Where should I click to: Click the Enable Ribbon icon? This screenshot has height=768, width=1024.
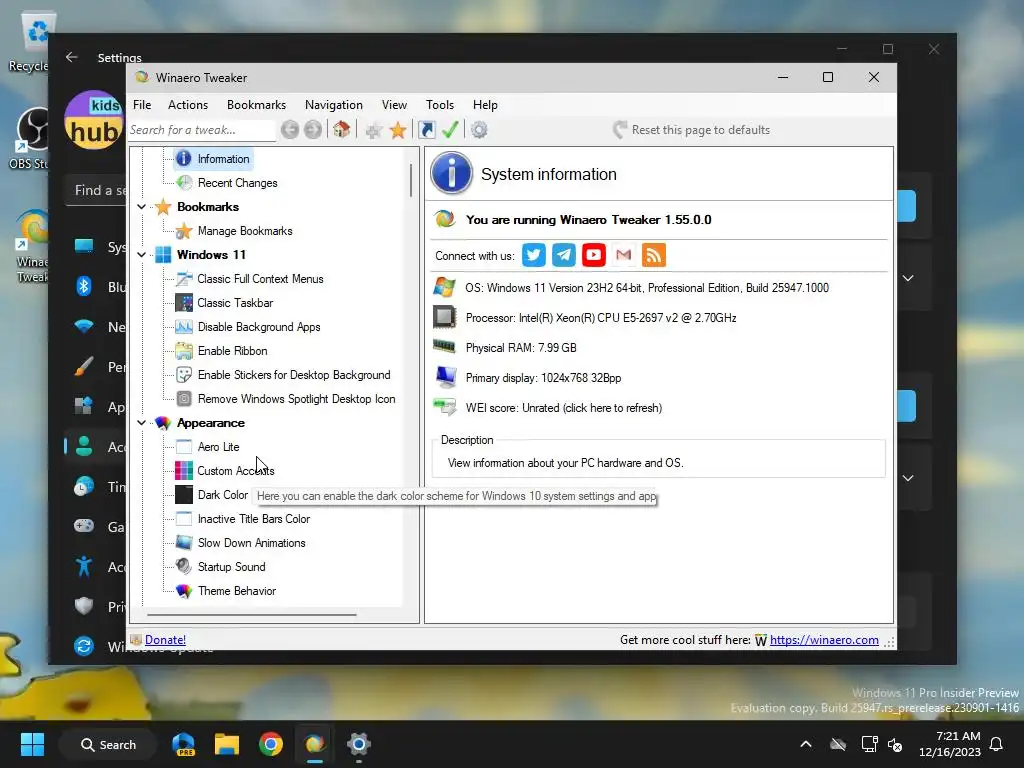[x=184, y=351]
